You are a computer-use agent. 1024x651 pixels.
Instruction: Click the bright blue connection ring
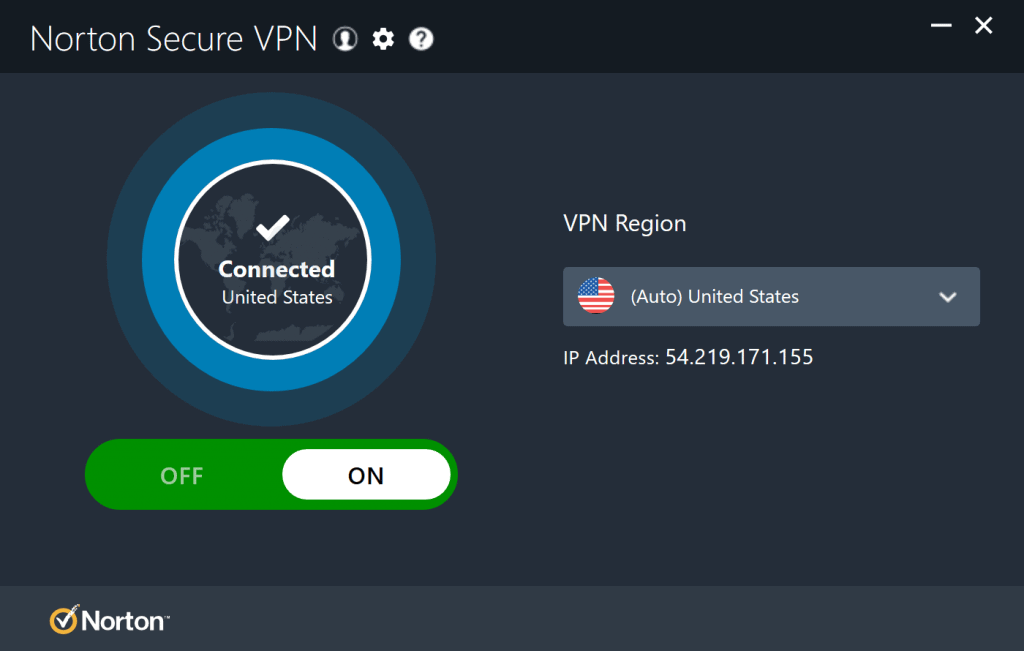coord(158,262)
